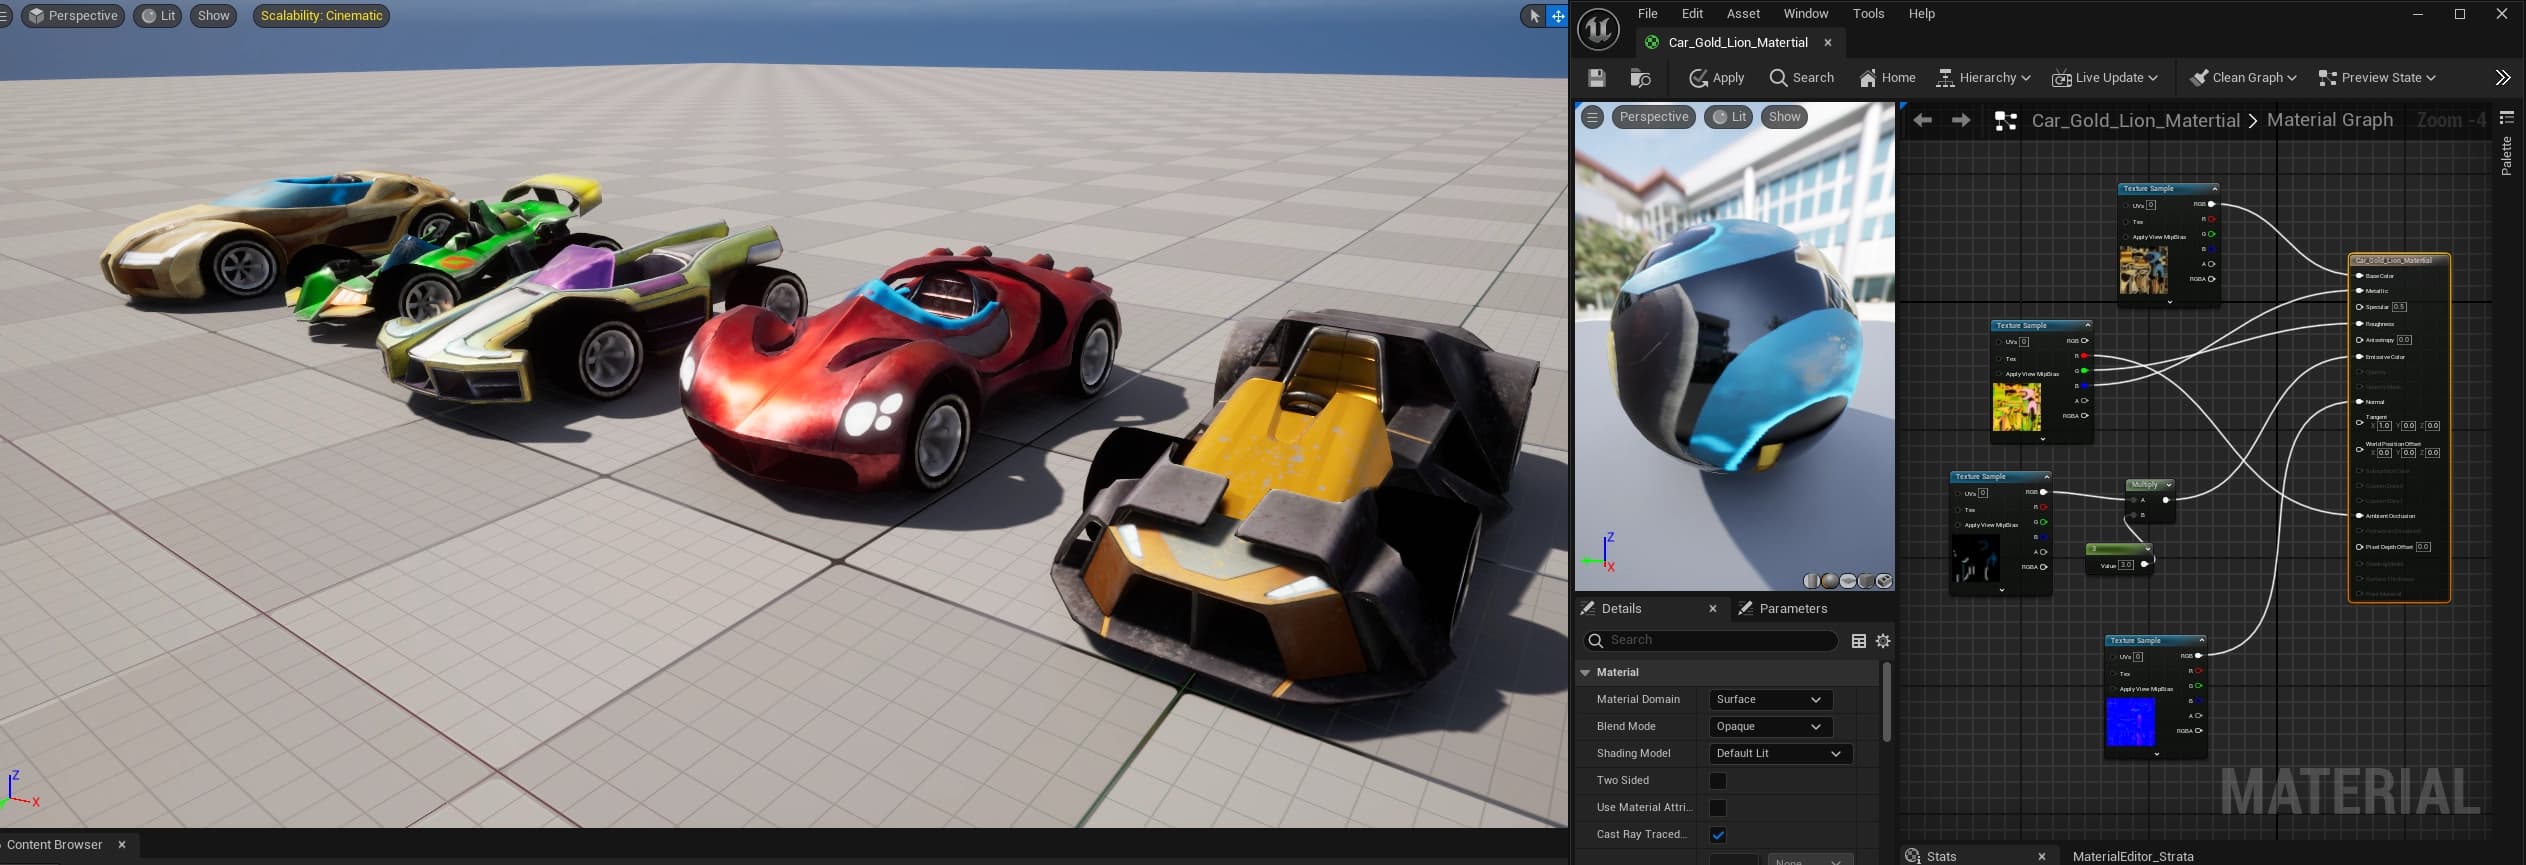Uncheck the Cast Ray Traced checkbox
Viewport: 2526px width, 865px height.
1718,835
